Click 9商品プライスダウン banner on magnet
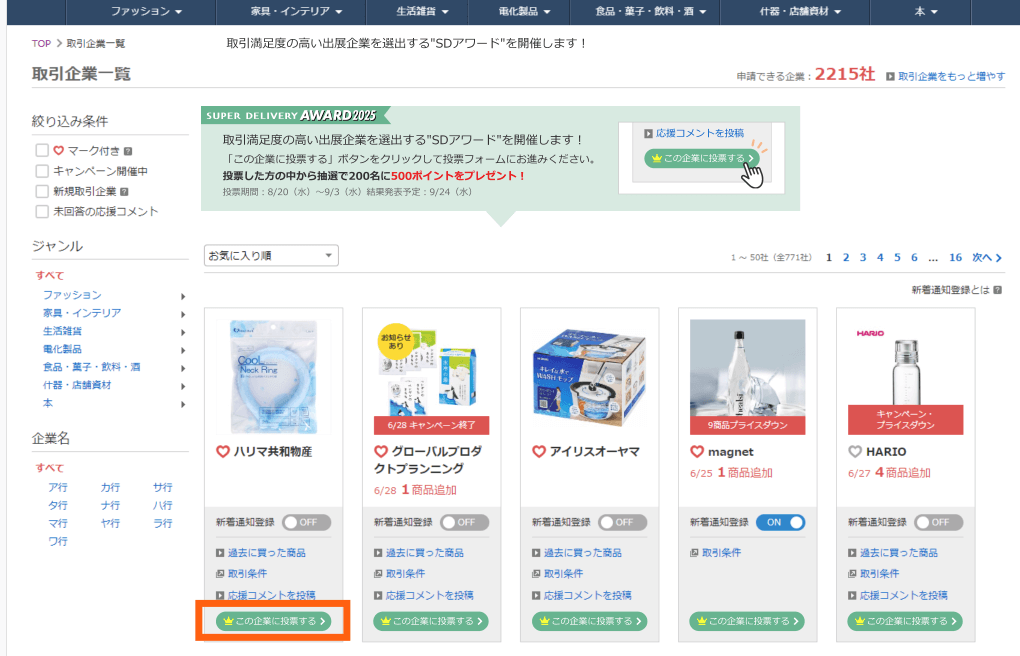Screen dimensions: 1020x656 [747, 426]
